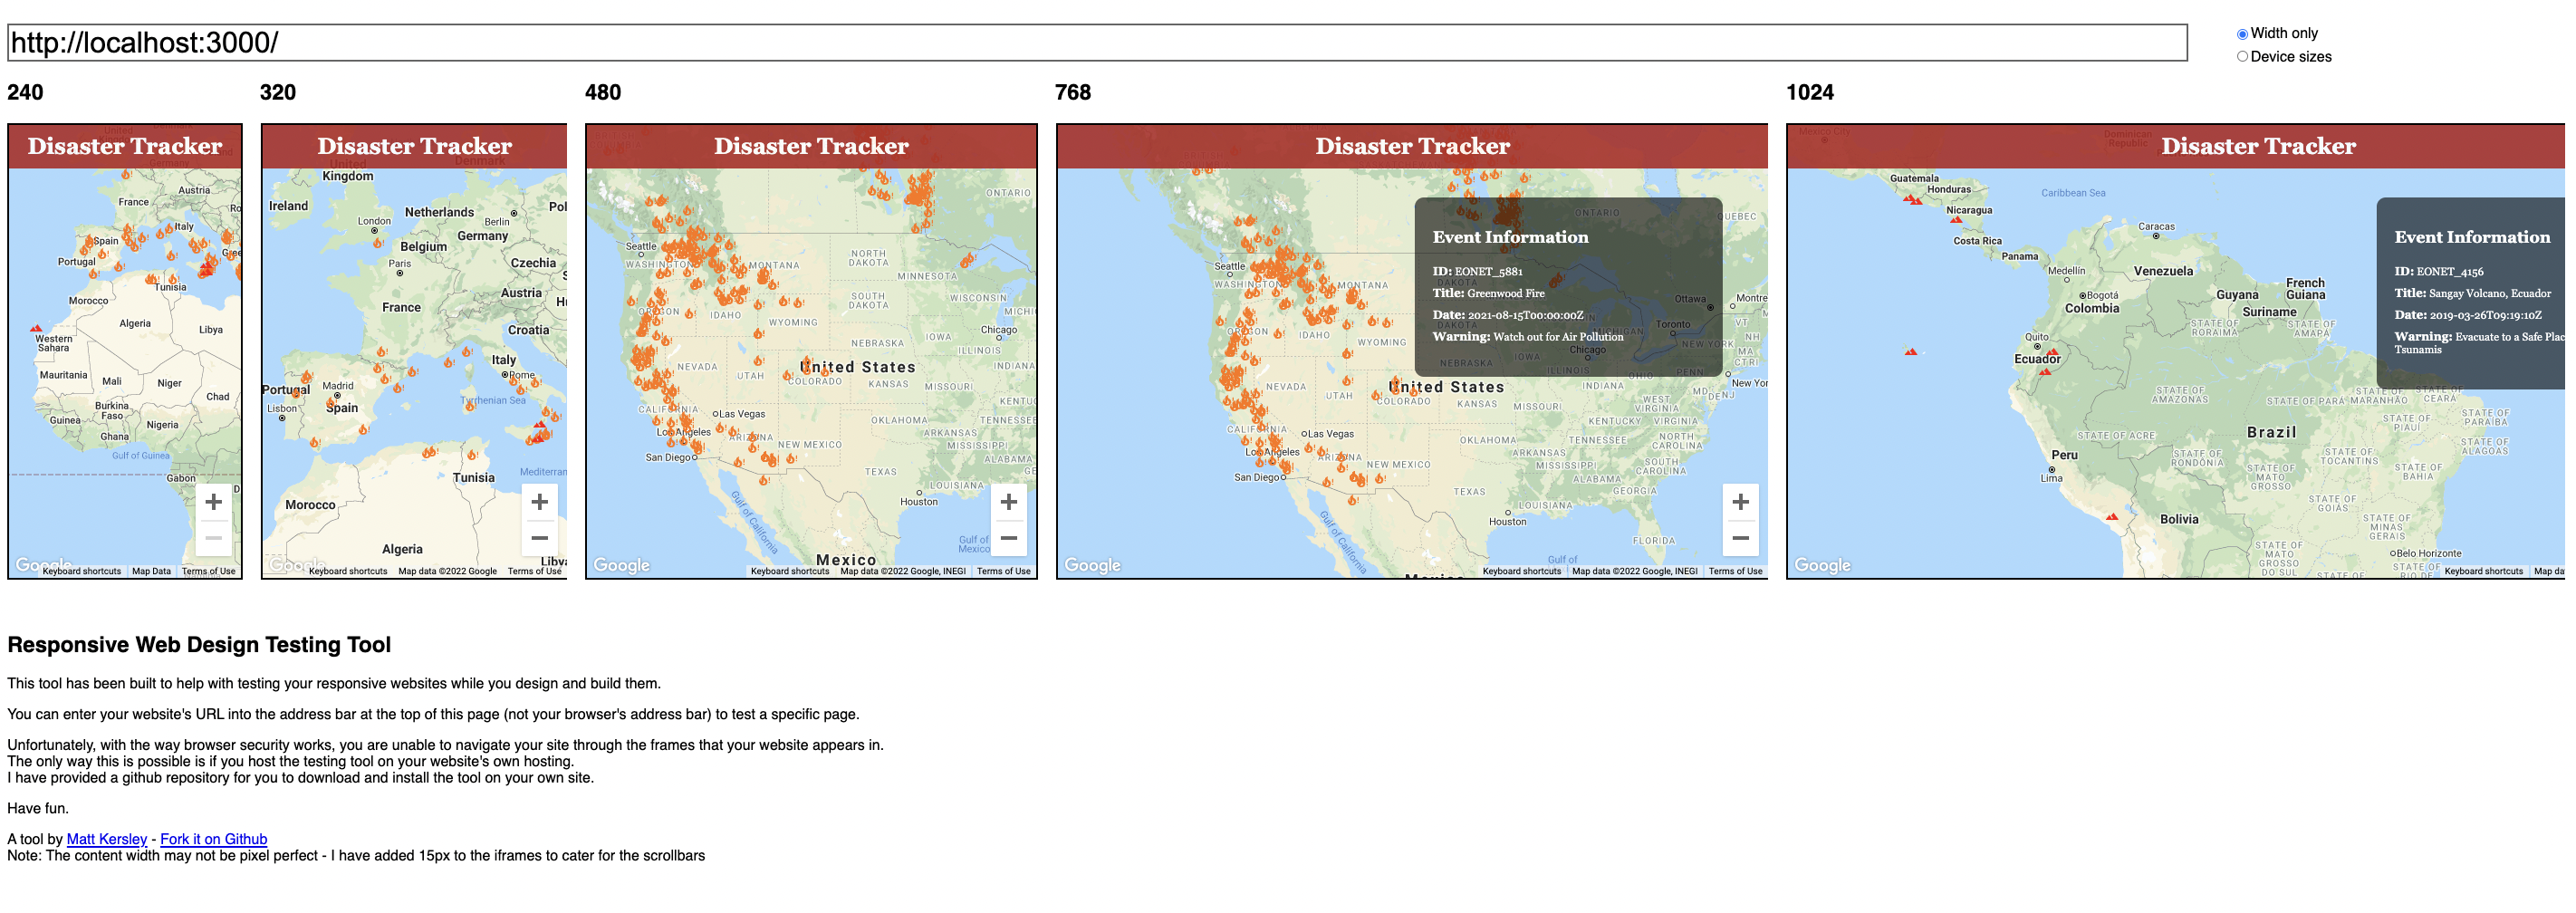Click the 768 width label
Viewport: 2576px width, 913px height.
(x=1073, y=92)
